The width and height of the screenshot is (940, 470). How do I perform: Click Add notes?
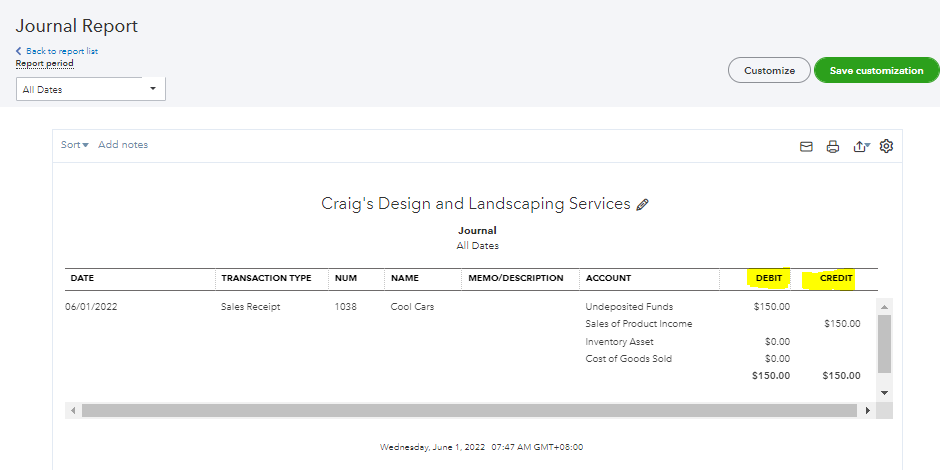(123, 145)
